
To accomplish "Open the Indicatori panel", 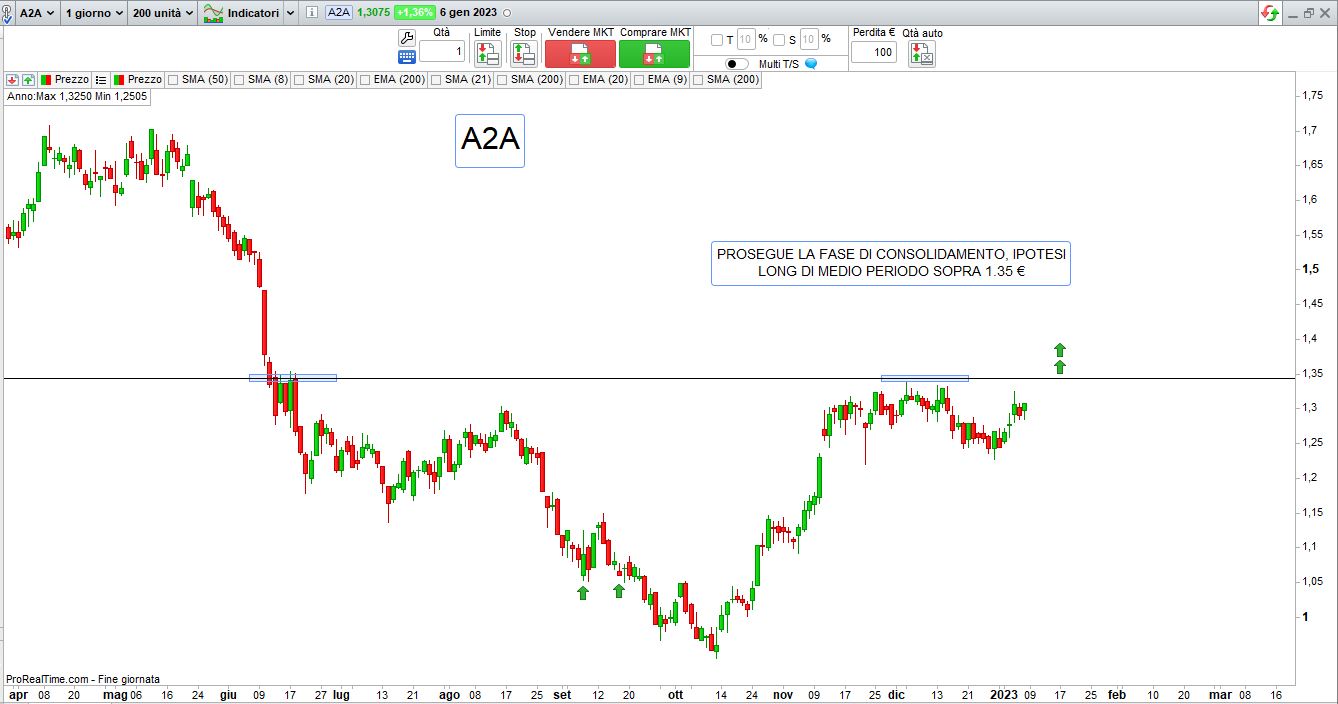I will click(241, 13).
